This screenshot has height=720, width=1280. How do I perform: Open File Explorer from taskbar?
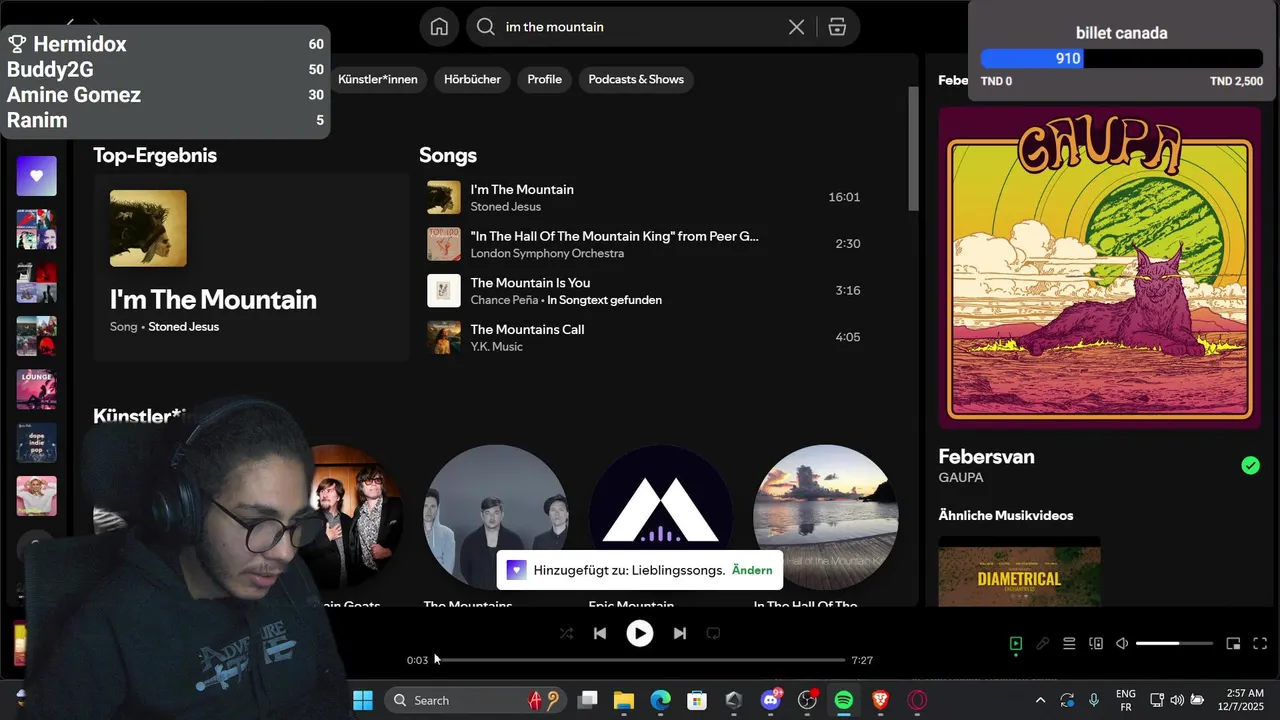click(x=624, y=700)
